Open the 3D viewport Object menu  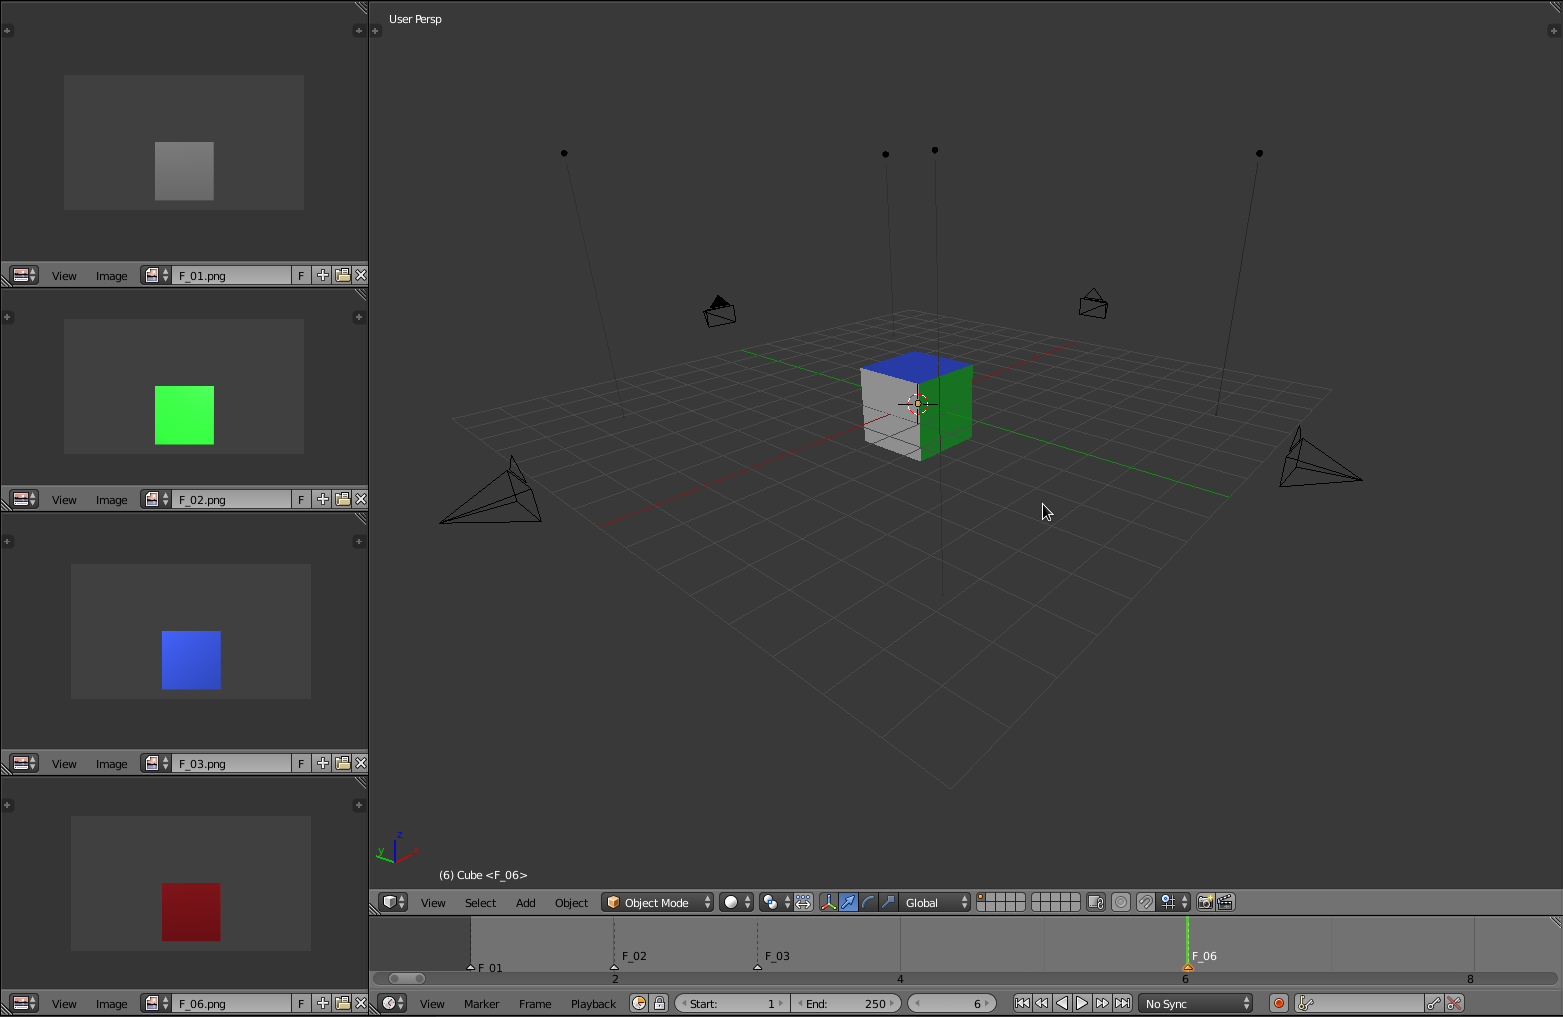point(571,903)
